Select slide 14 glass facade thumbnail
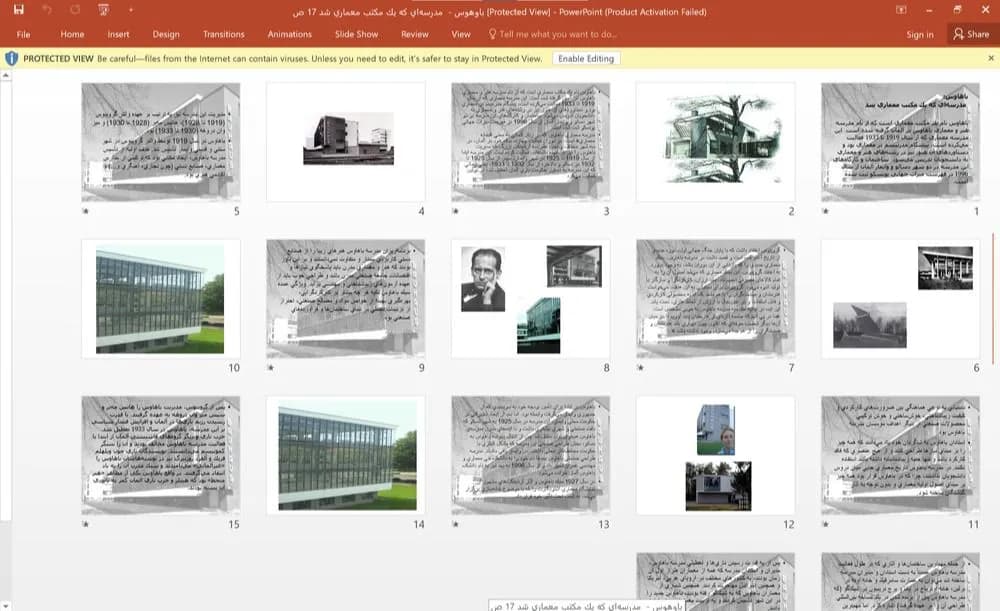This screenshot has height=611, width=1000. 346,456
